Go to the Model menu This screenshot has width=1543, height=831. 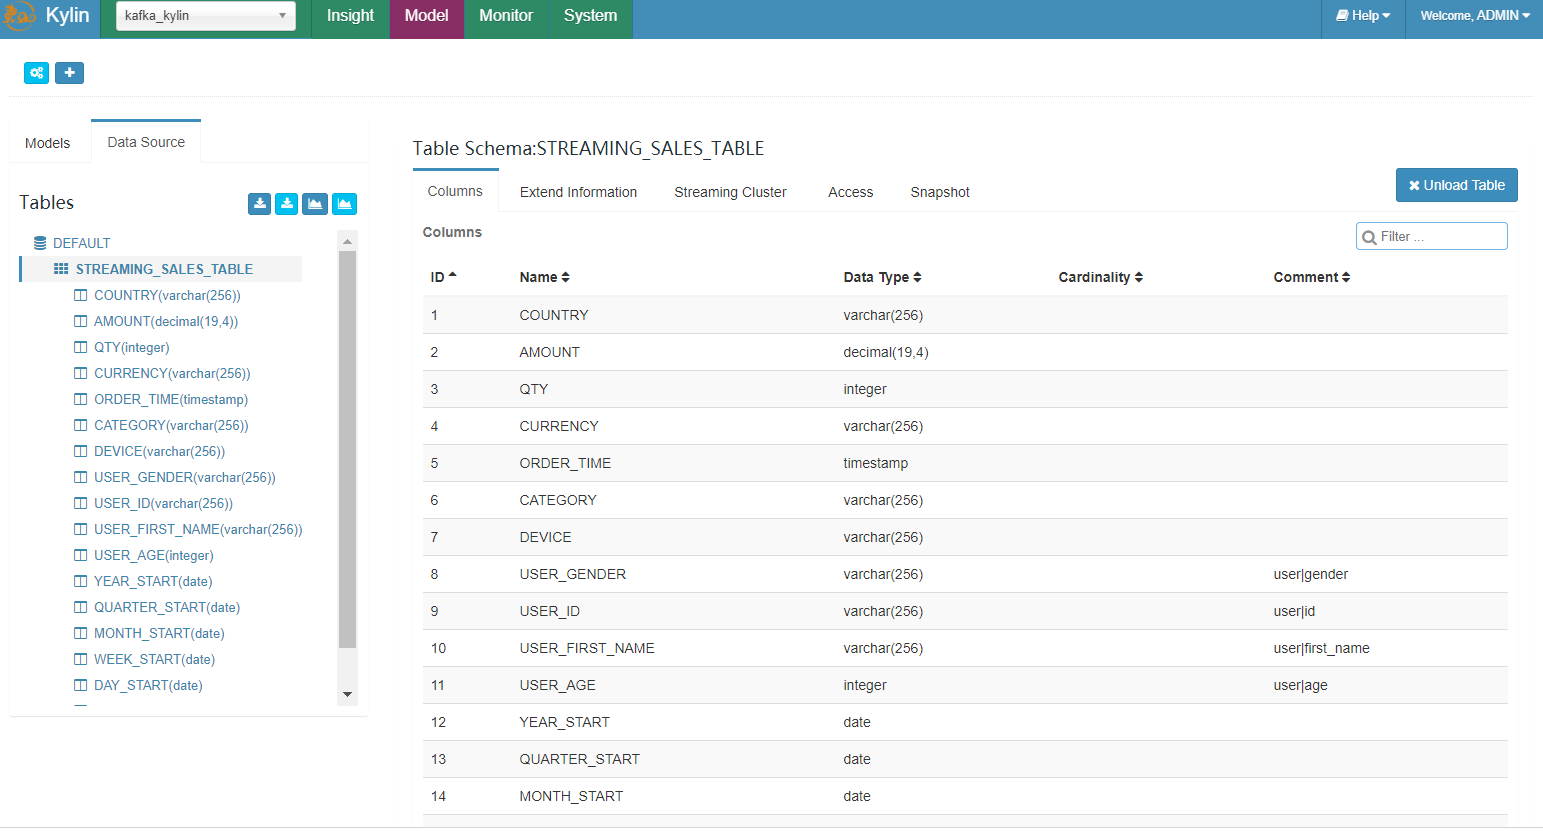(x=427, y=16)
